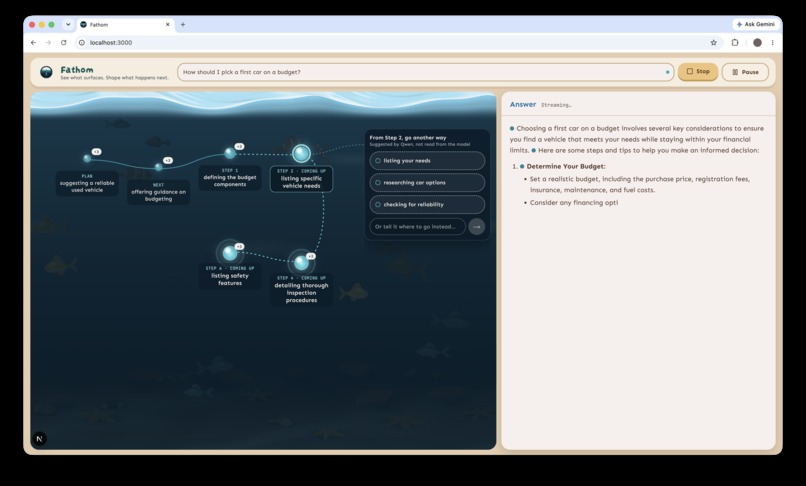Click the Ask Gemini button
This screenshot has width=806, height=486.
tap(755, 24)
